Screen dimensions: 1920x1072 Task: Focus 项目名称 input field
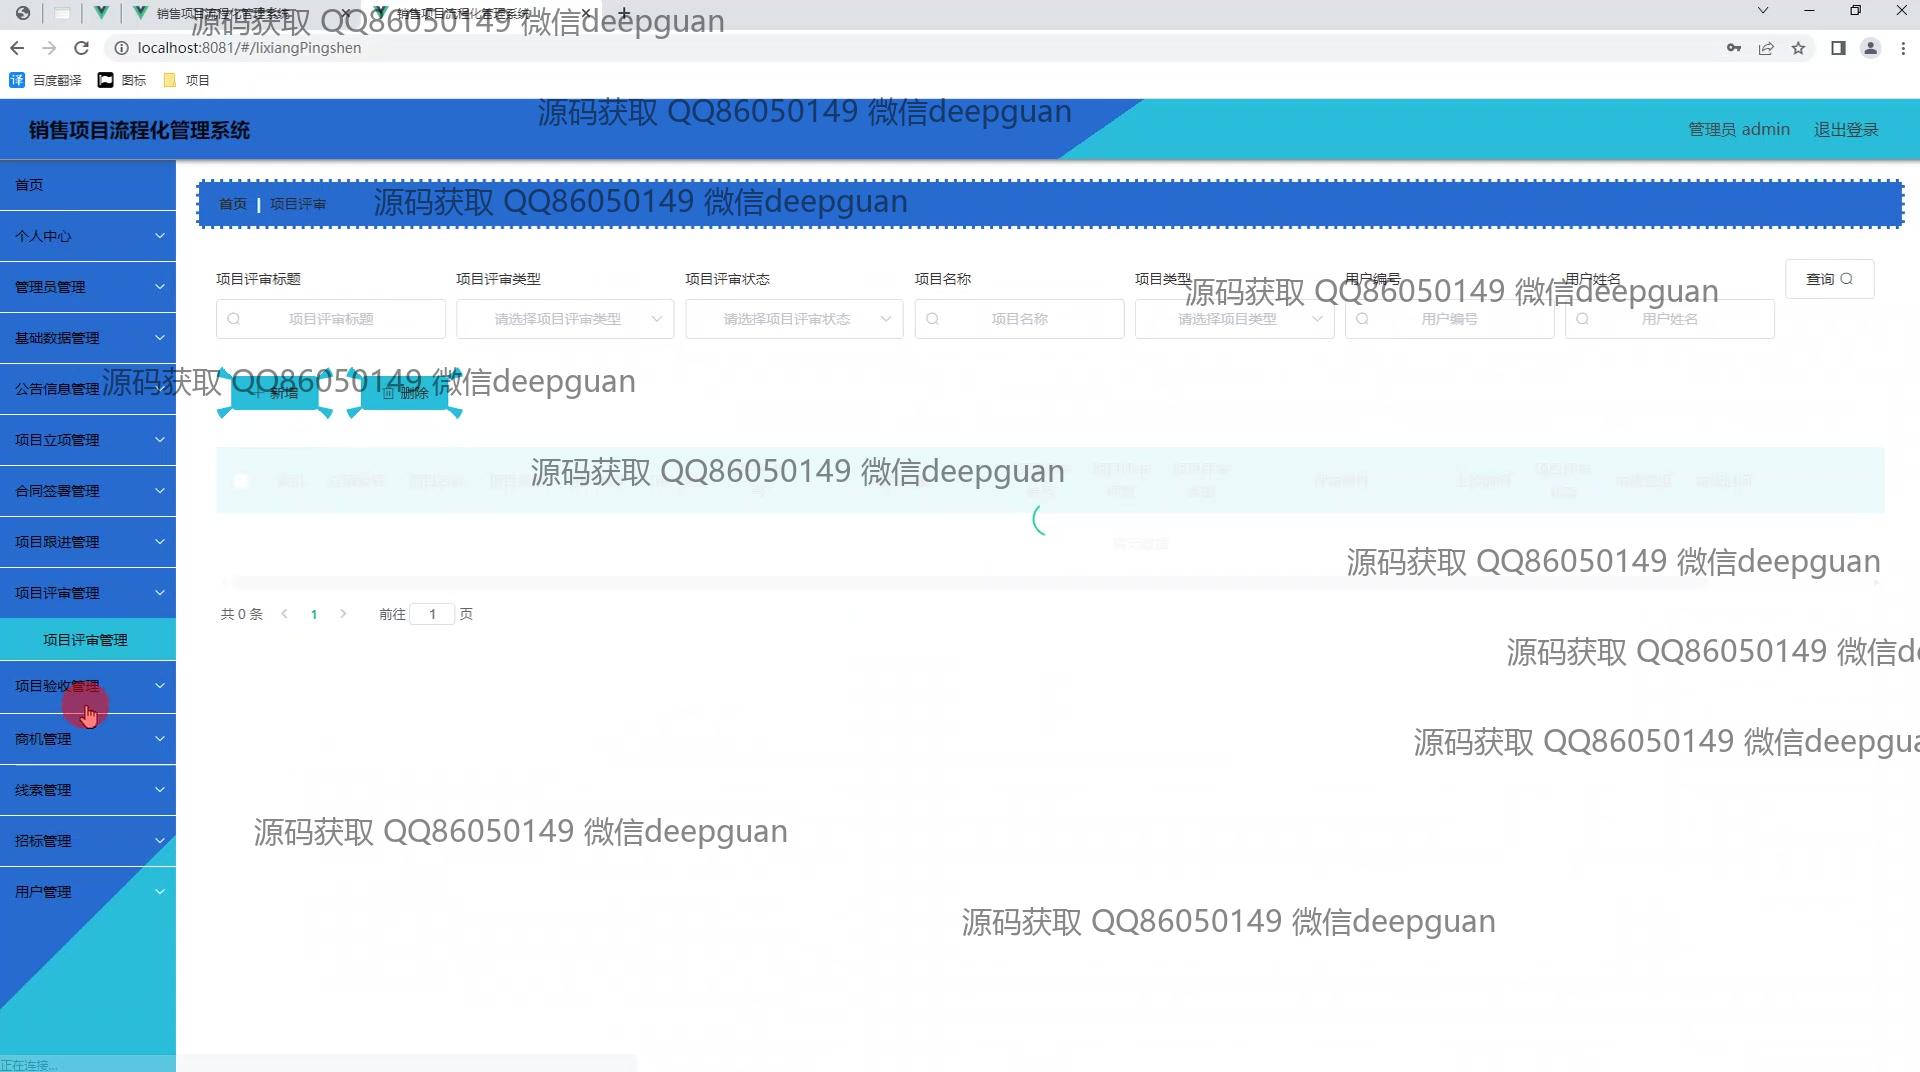1019,319
